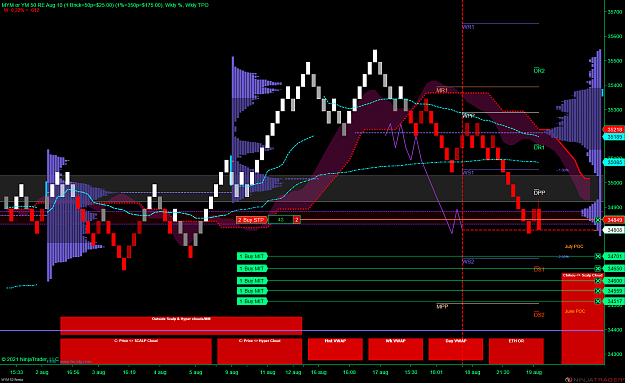Select the '2 Buy STP' order label

[x=251, y=220]
